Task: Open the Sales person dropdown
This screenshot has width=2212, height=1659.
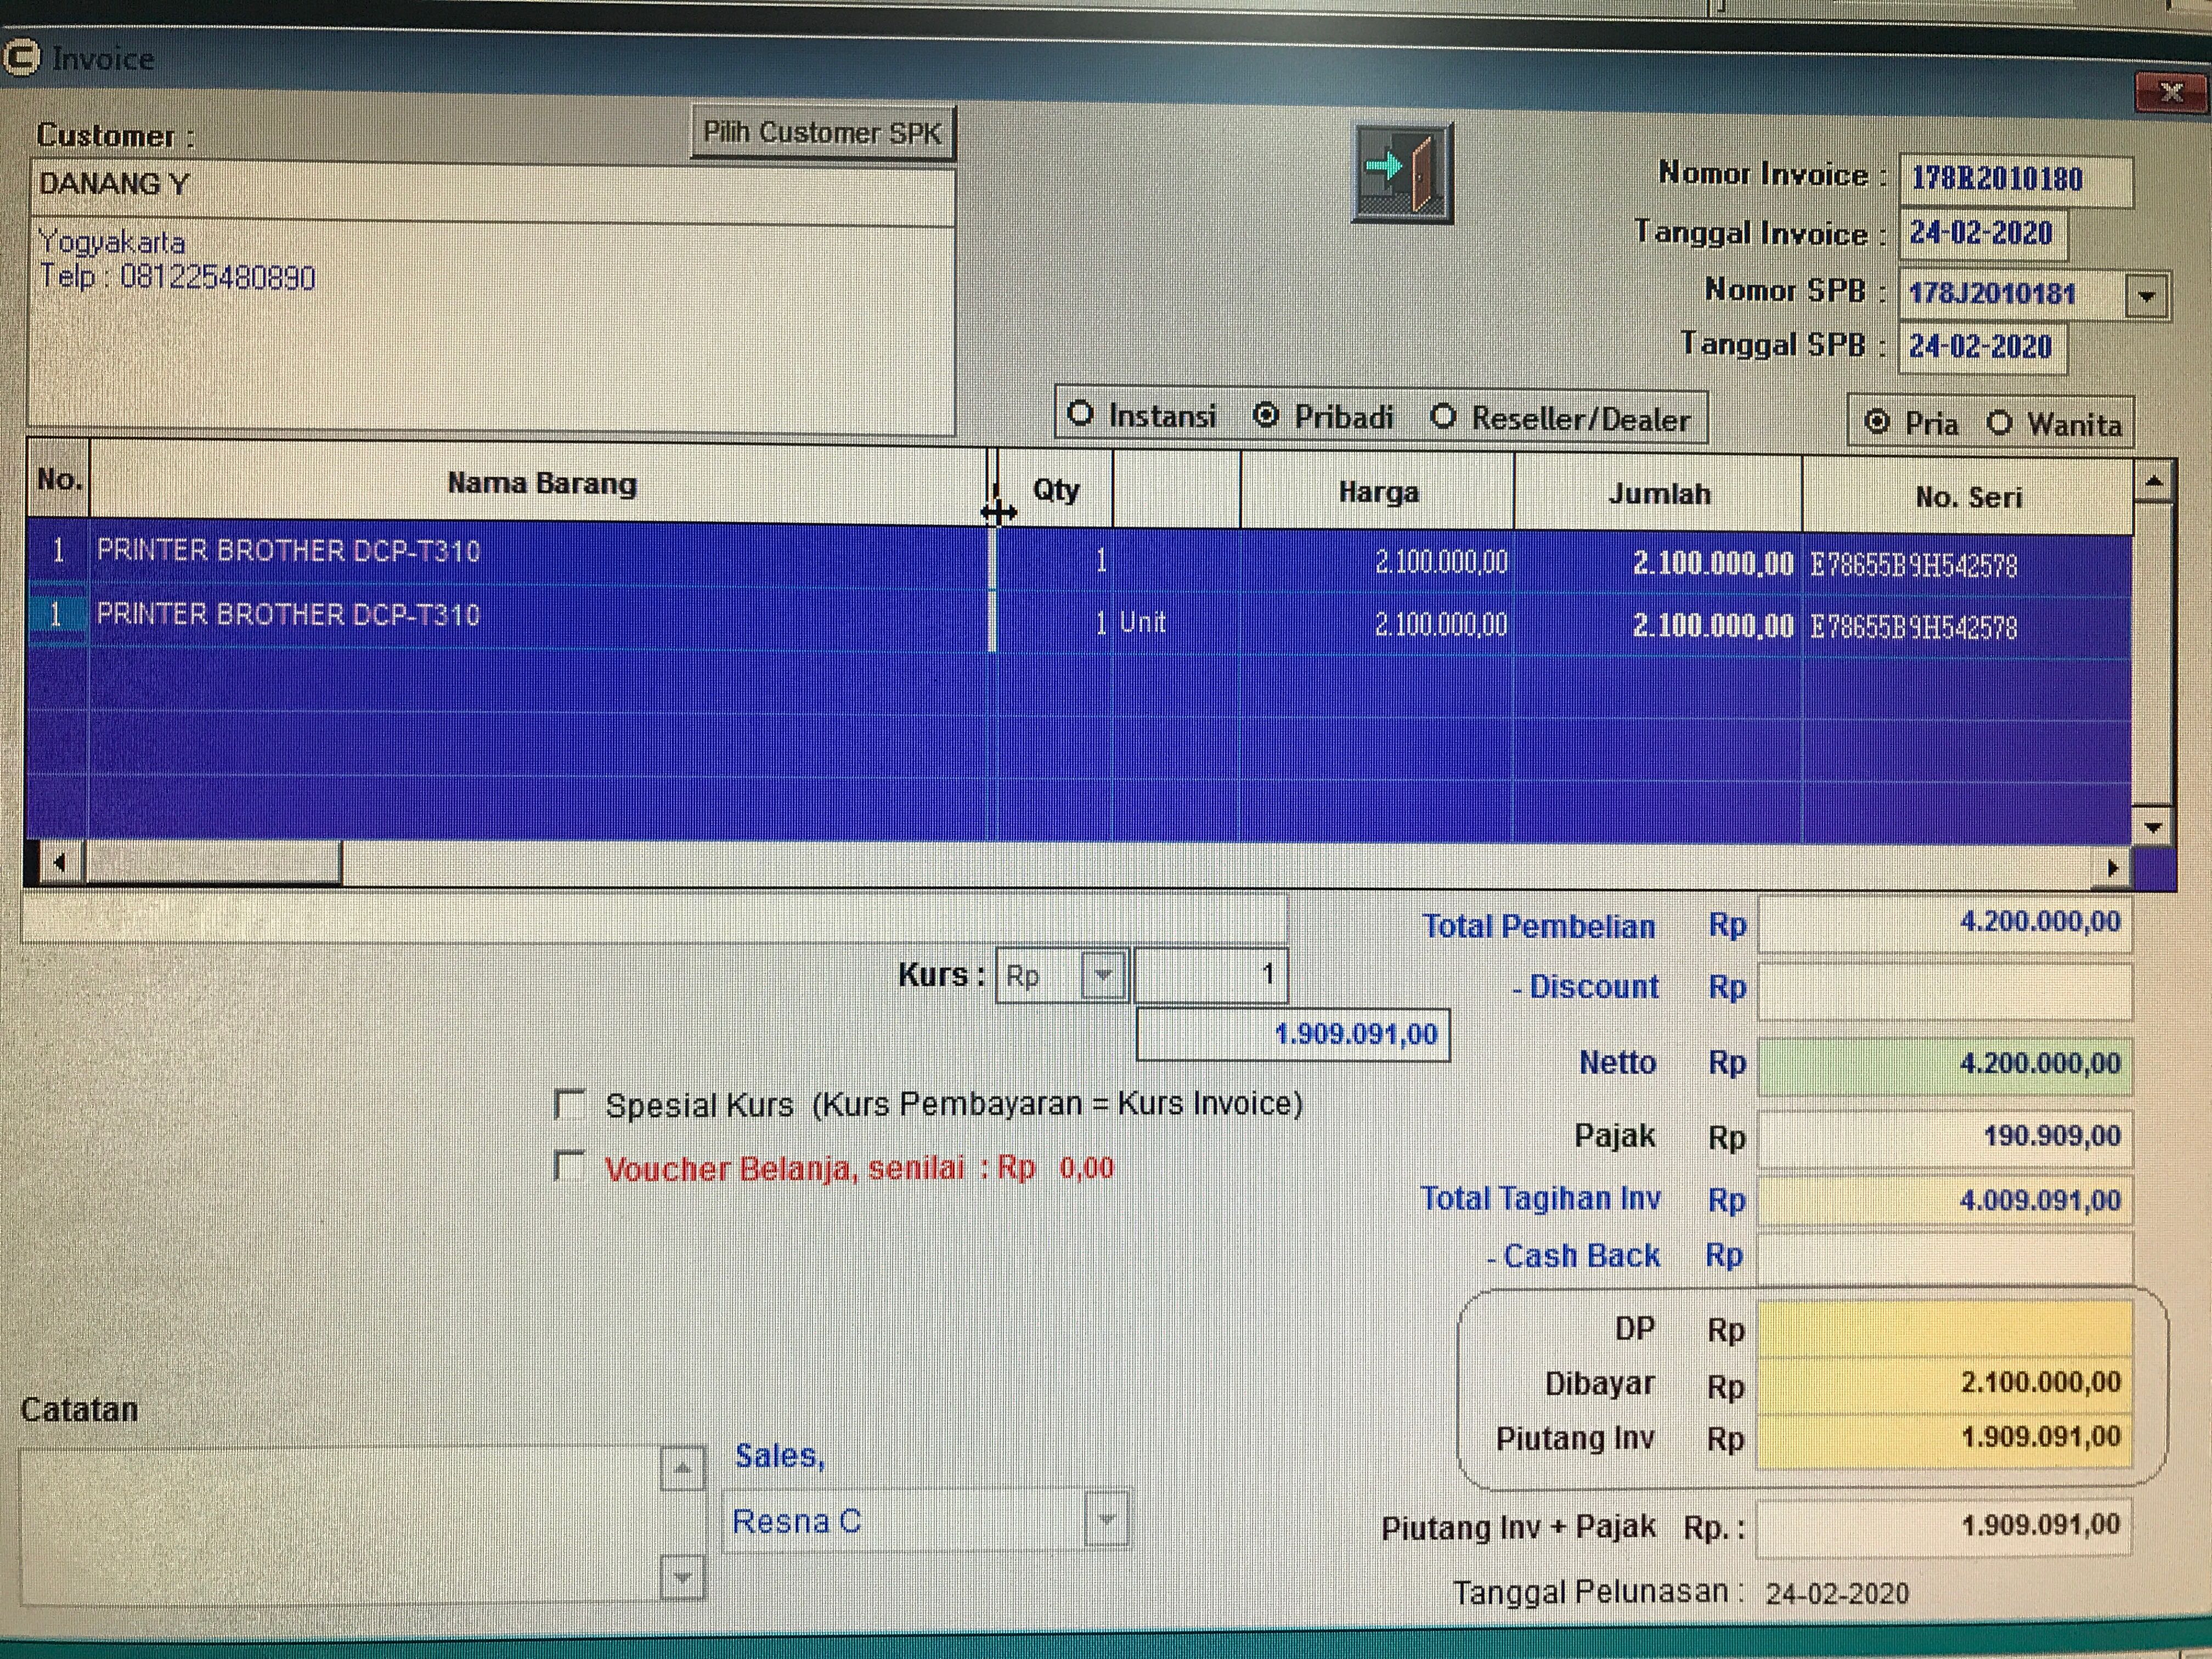Action: coord(1106,1520)
